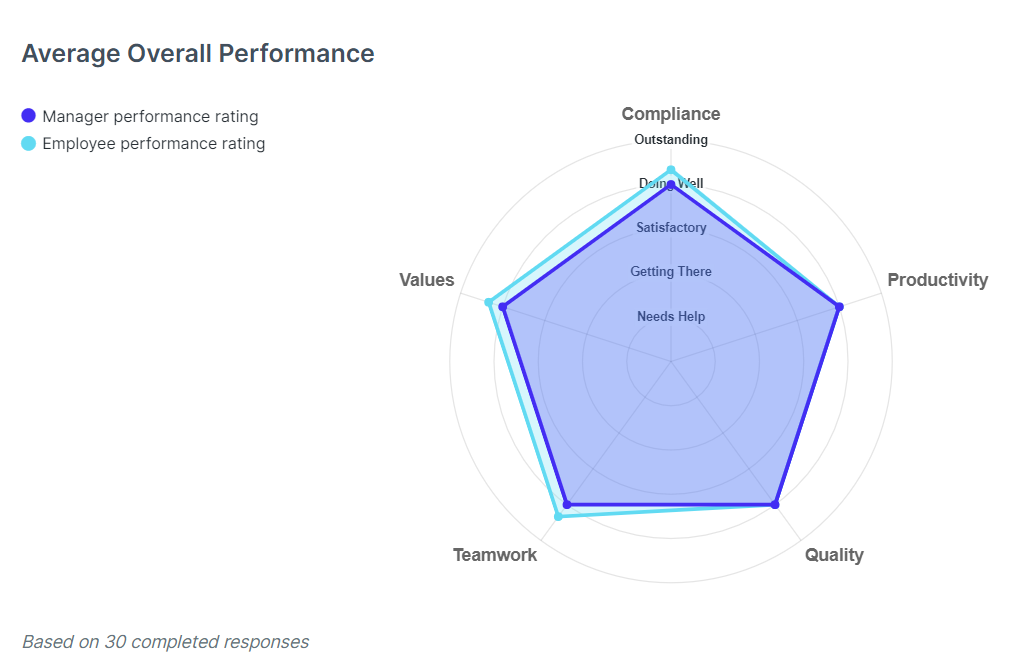This screenshot has height=659, width=1030.
Task: Click the Employee data point on Teamwork
Action: coord(558,516)
